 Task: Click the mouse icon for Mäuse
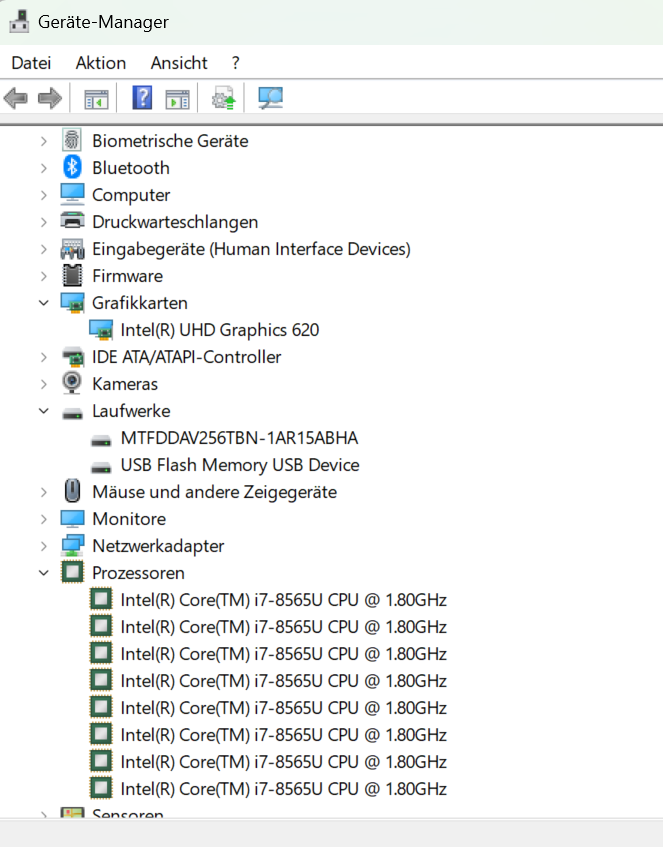pos(72,491)
